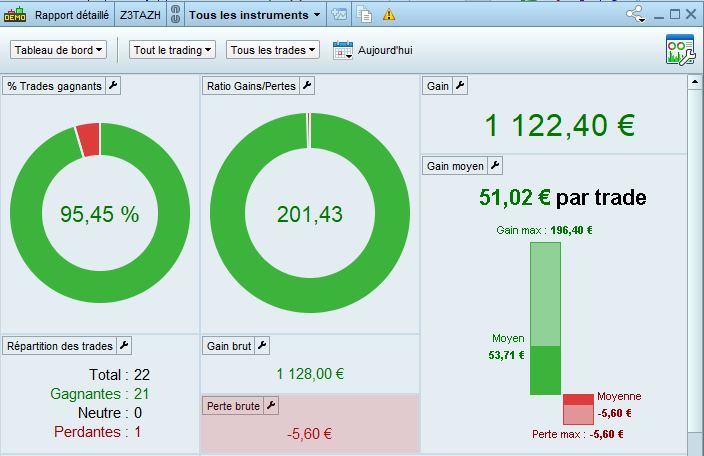This screenshot has height=456, width=704.
Task: Click the Perdantes : 1 row
Action: click(x=97, y=432)
